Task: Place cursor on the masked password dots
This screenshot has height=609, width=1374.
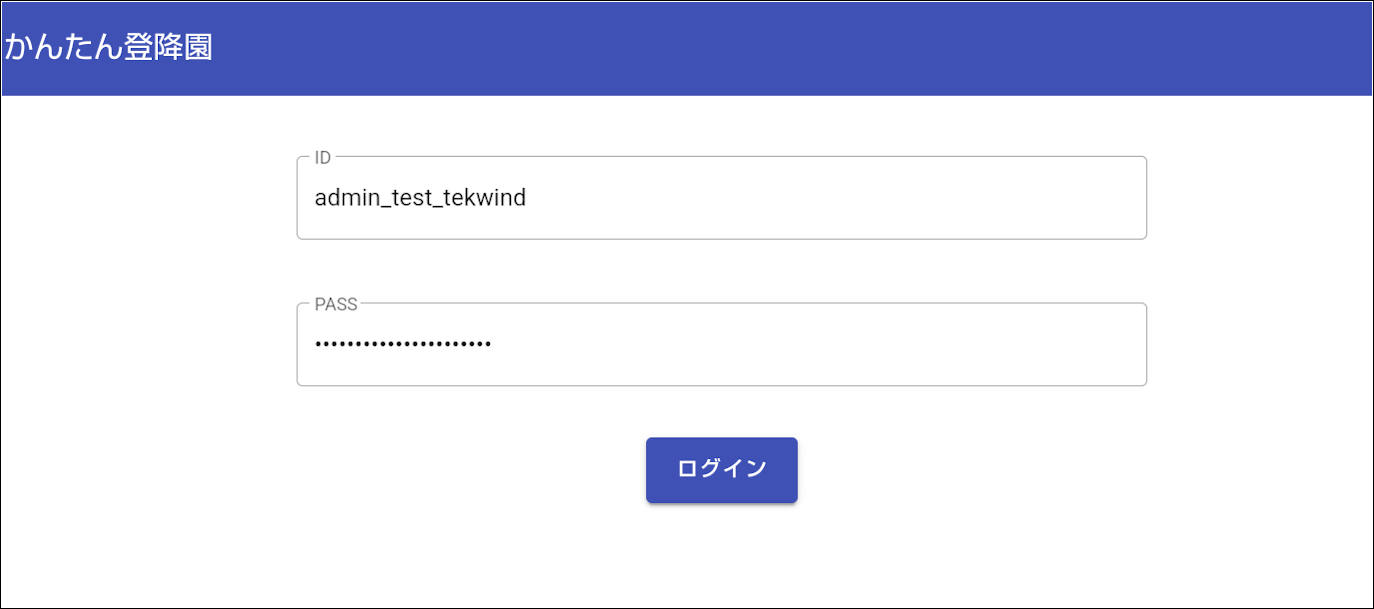Action: (x=402, y=345)
